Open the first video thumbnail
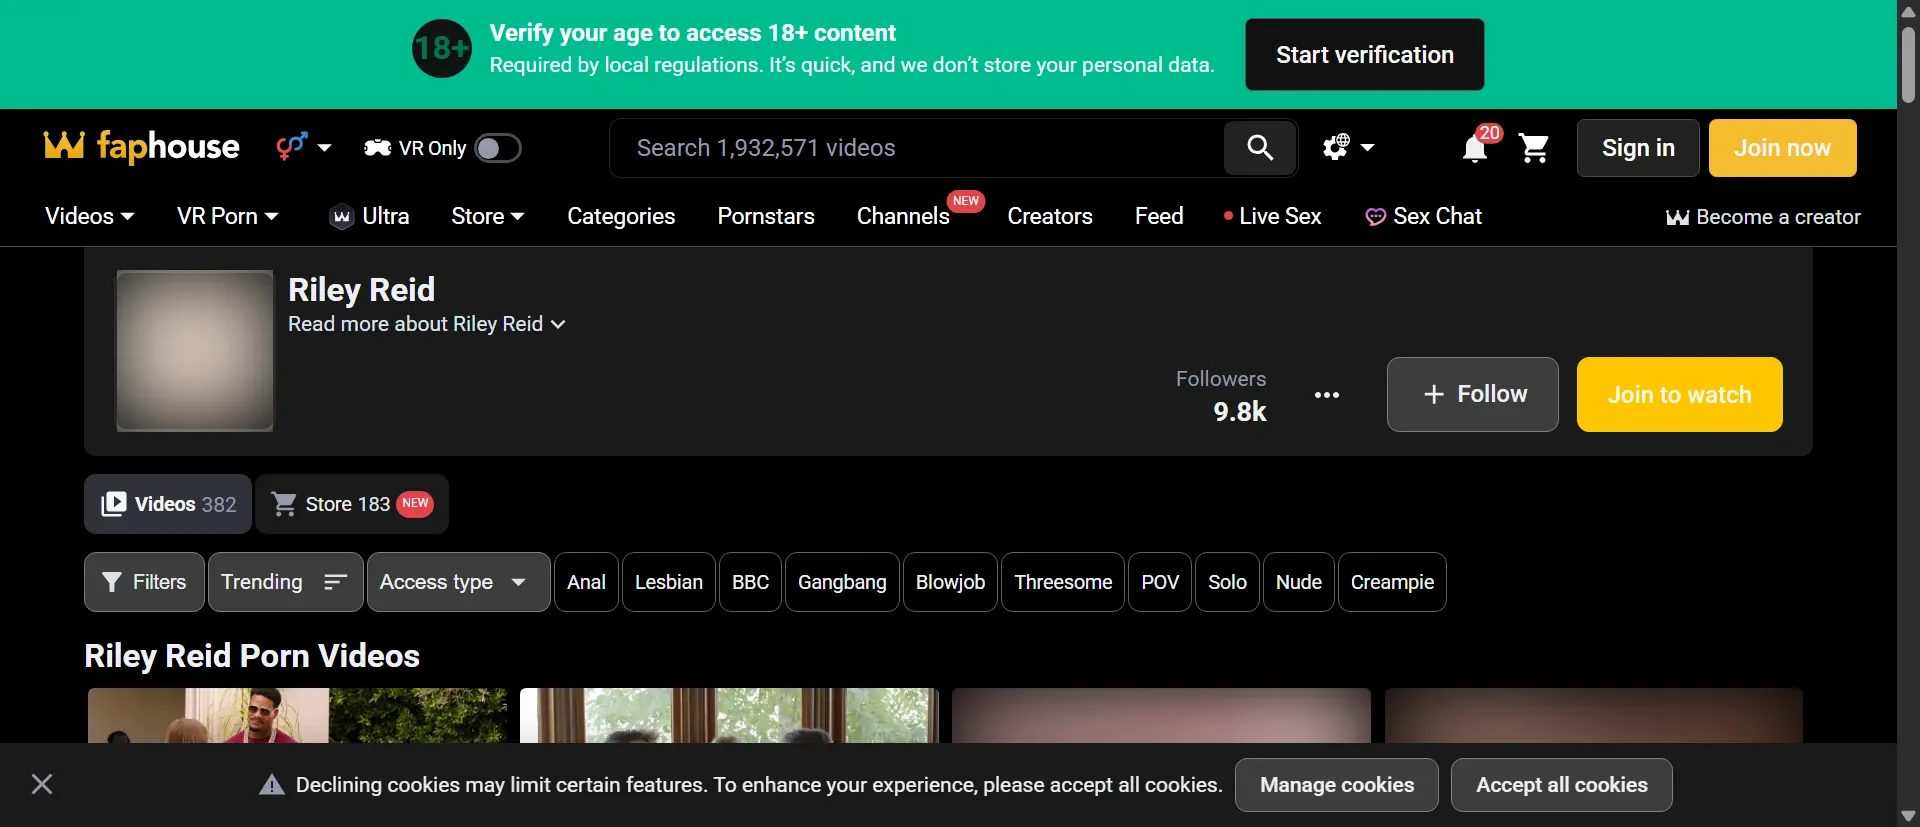Image resolution: width=1920 pixels, height=827 pixels. click(297, 715)
